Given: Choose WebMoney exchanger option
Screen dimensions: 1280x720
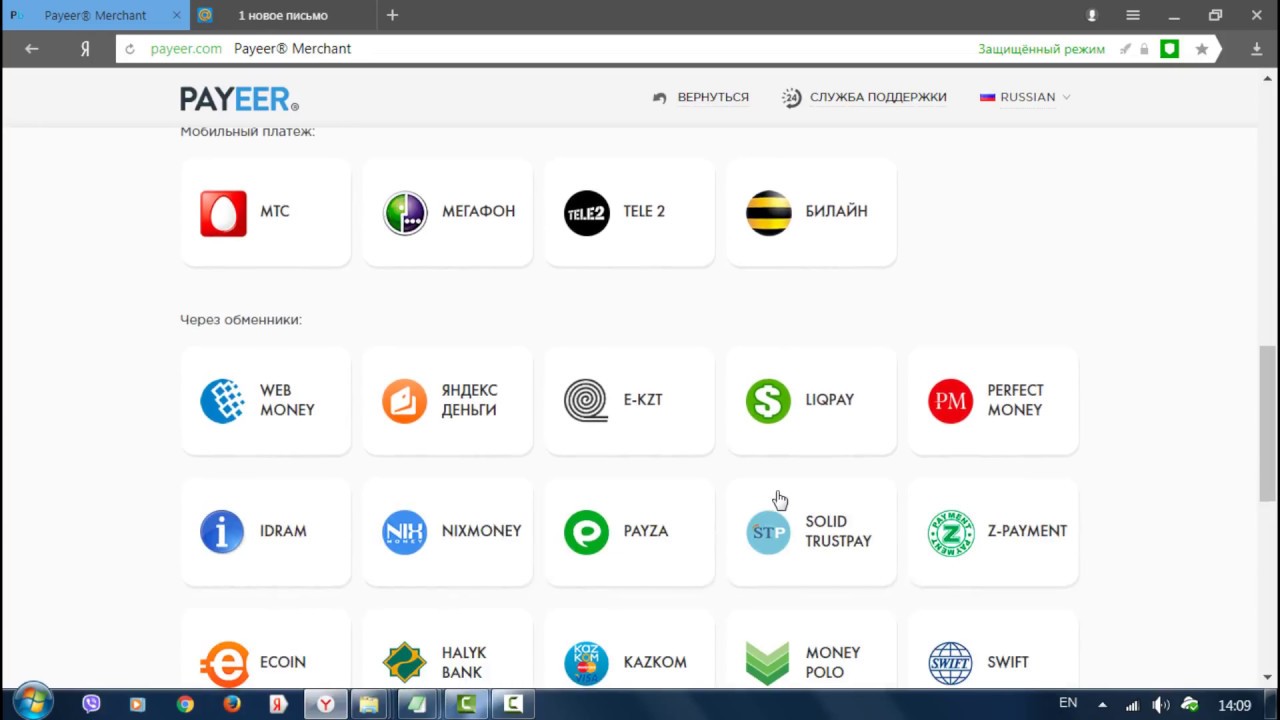Looking at the screenshot, I should 265,400.
